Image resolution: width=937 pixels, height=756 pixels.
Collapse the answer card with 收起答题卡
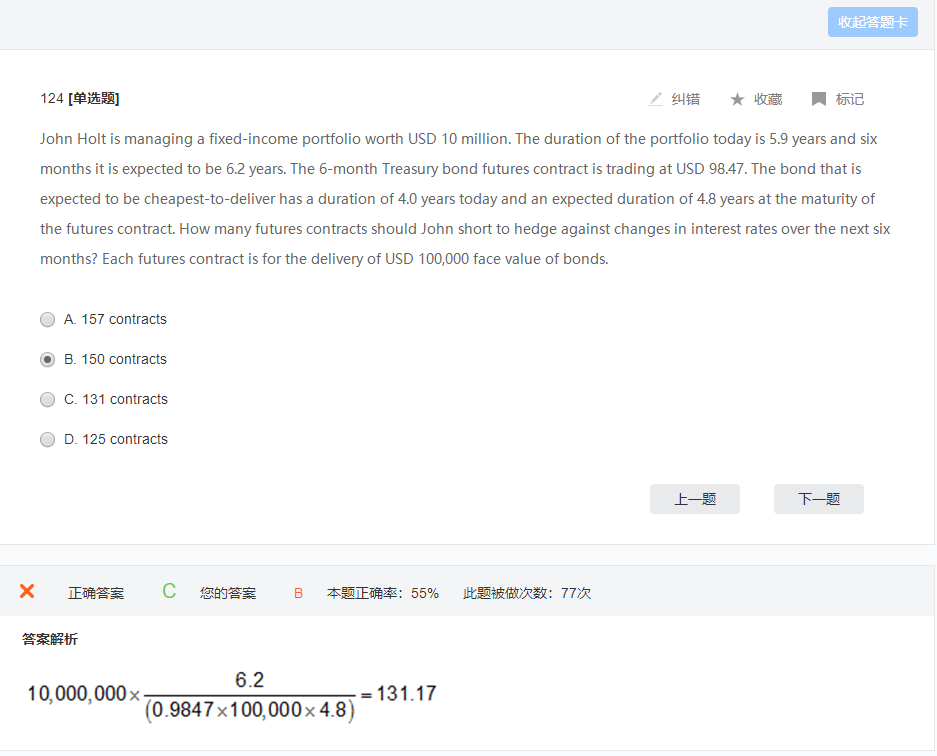coord(872,22)
